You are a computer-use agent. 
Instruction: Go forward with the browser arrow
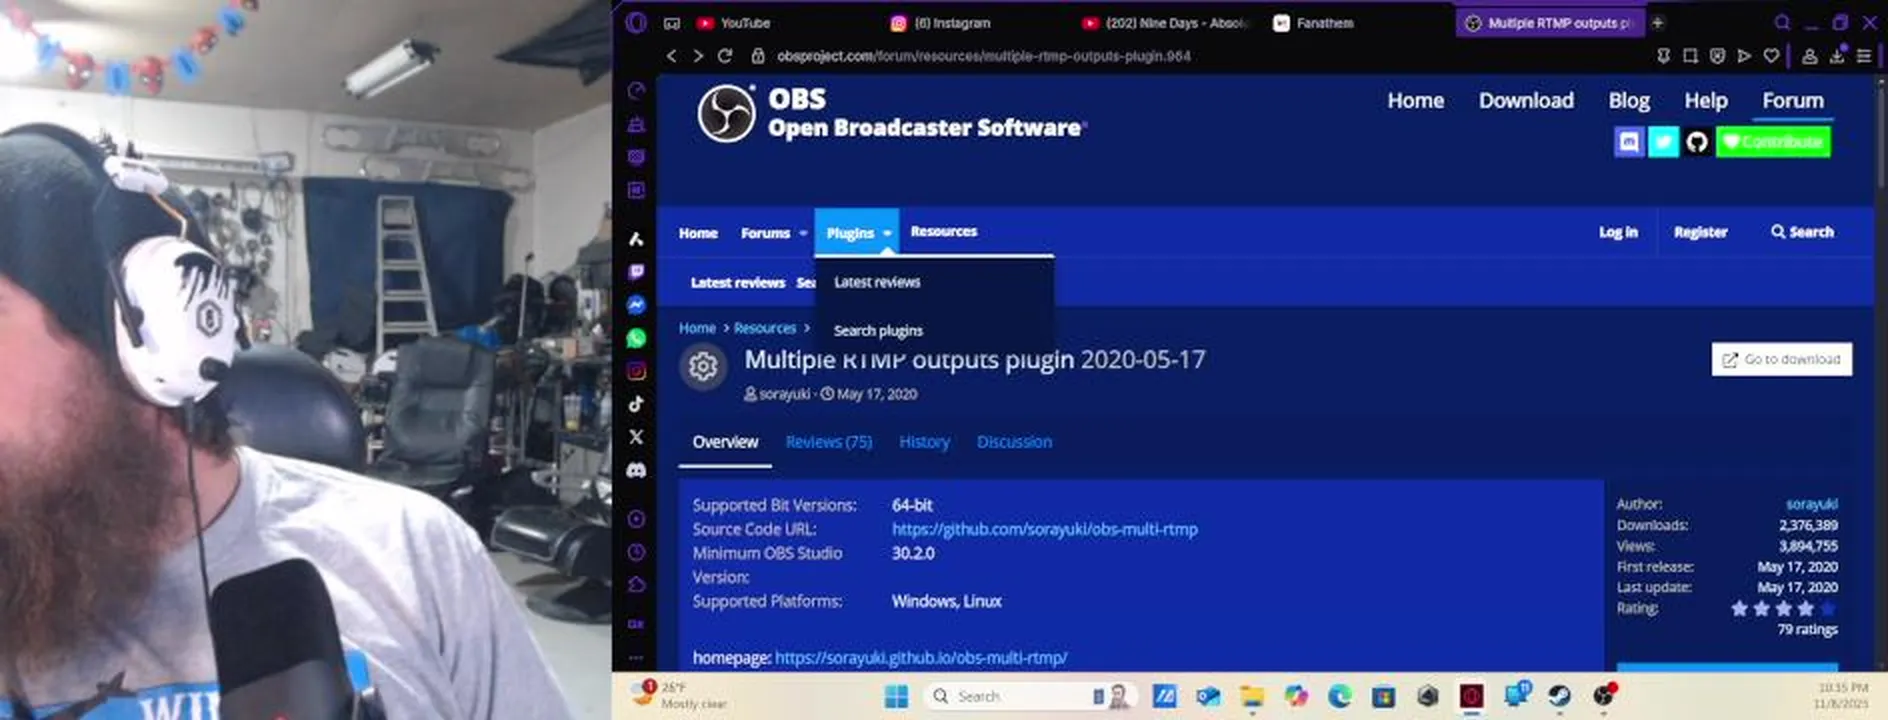click(x=698, y=56)
